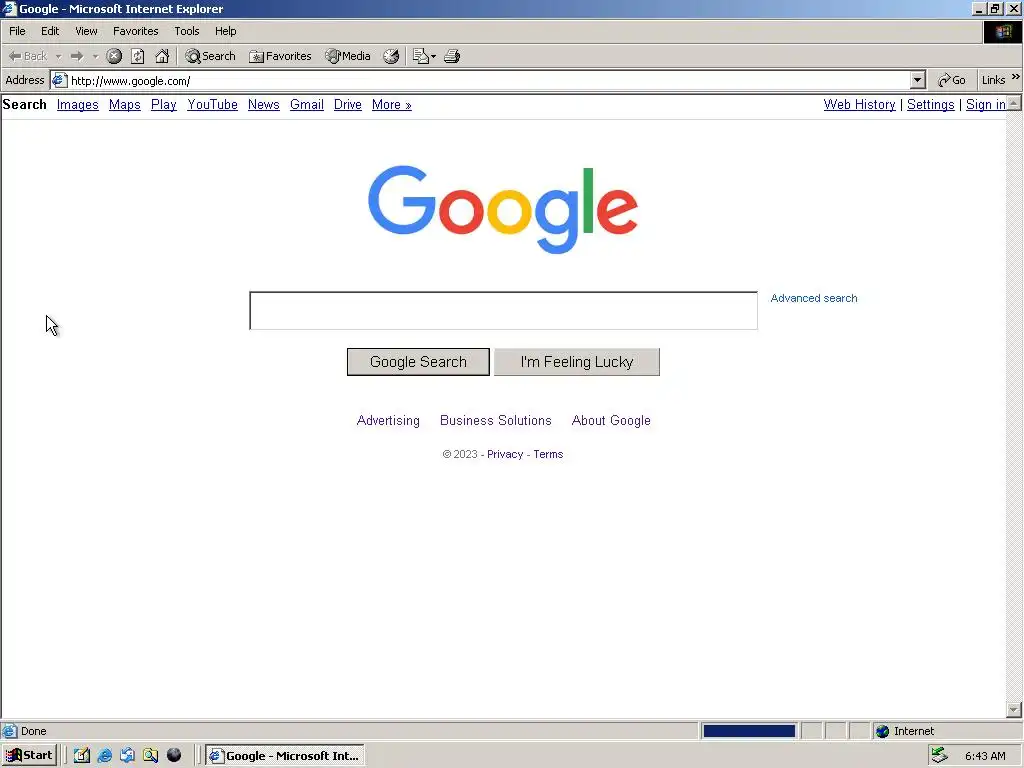Open the History pane icon in toolbar
This screenshot has width=1024, height=768.
pyautogui.click(x=391, y=56)
